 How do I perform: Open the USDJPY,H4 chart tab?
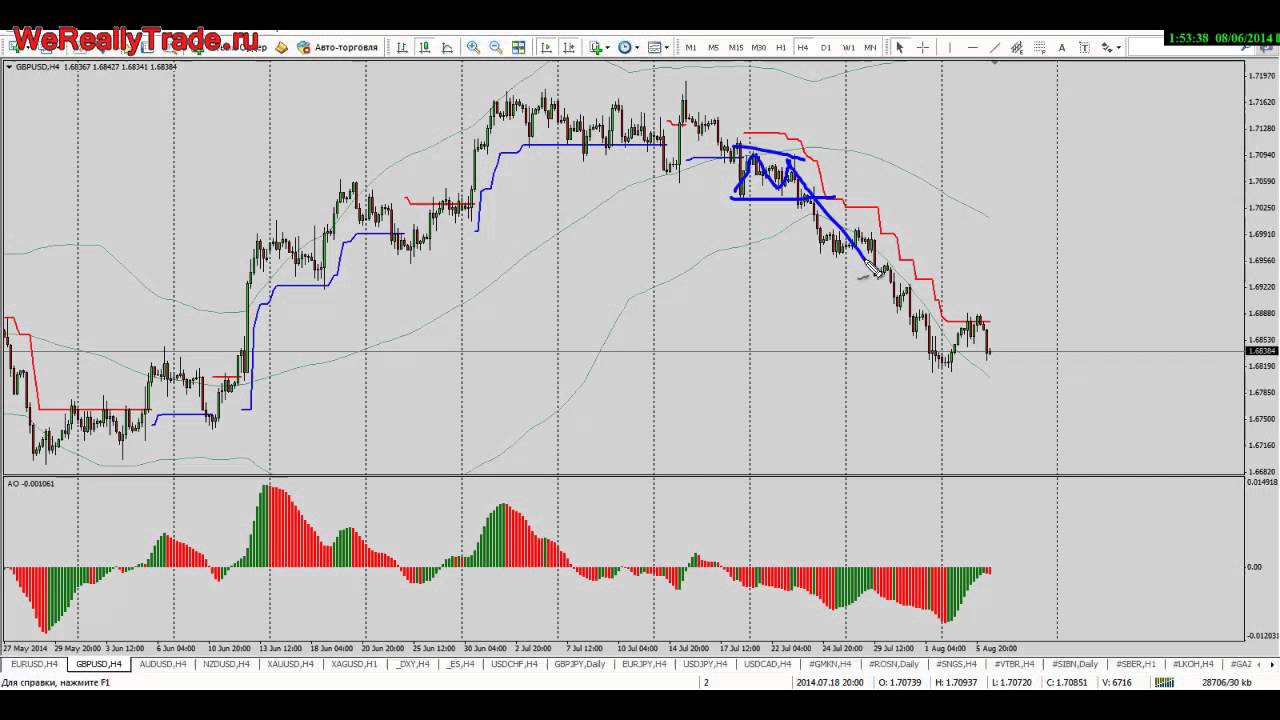click(706, 664)
